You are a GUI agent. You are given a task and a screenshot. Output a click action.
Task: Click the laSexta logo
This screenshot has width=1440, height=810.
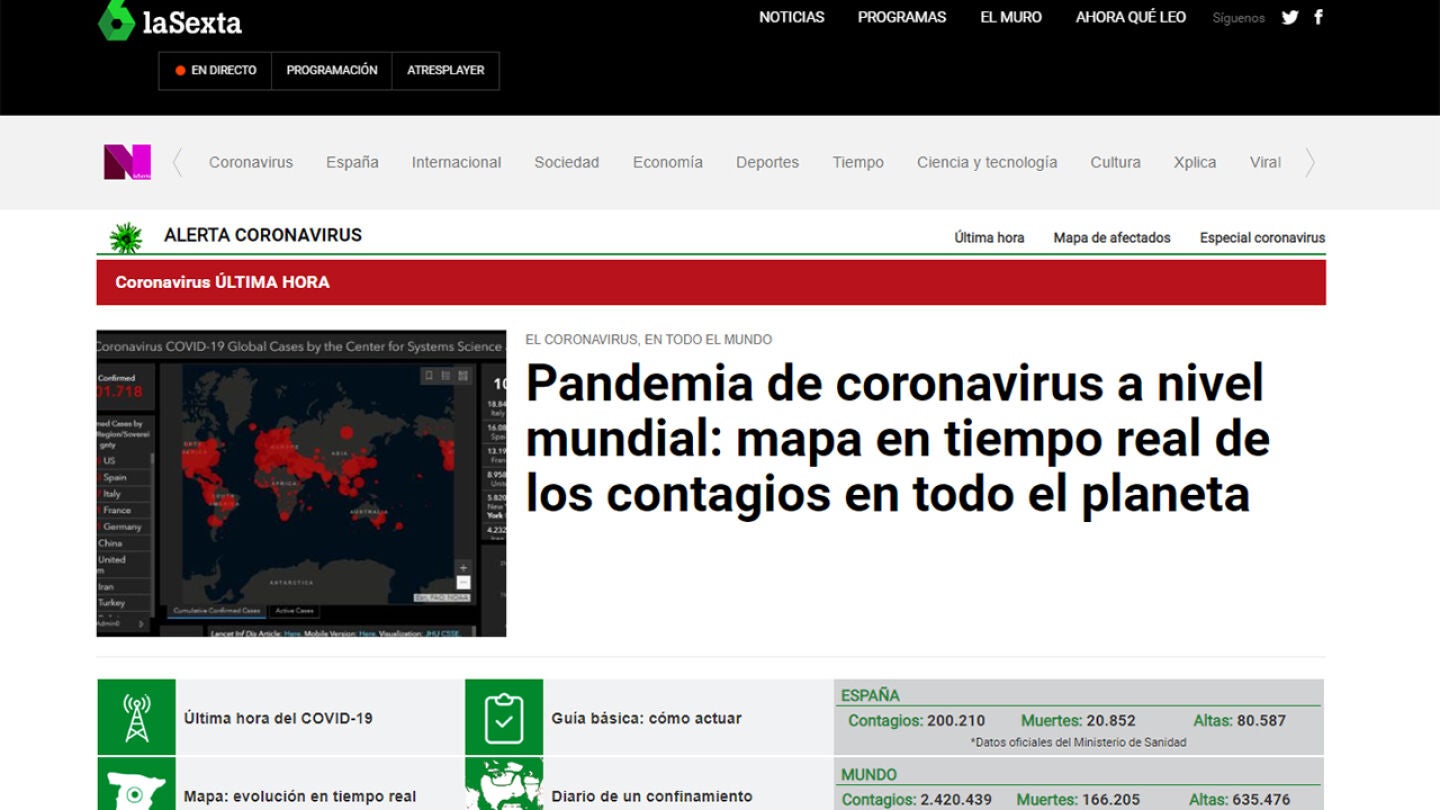click(x=170, y=20)
